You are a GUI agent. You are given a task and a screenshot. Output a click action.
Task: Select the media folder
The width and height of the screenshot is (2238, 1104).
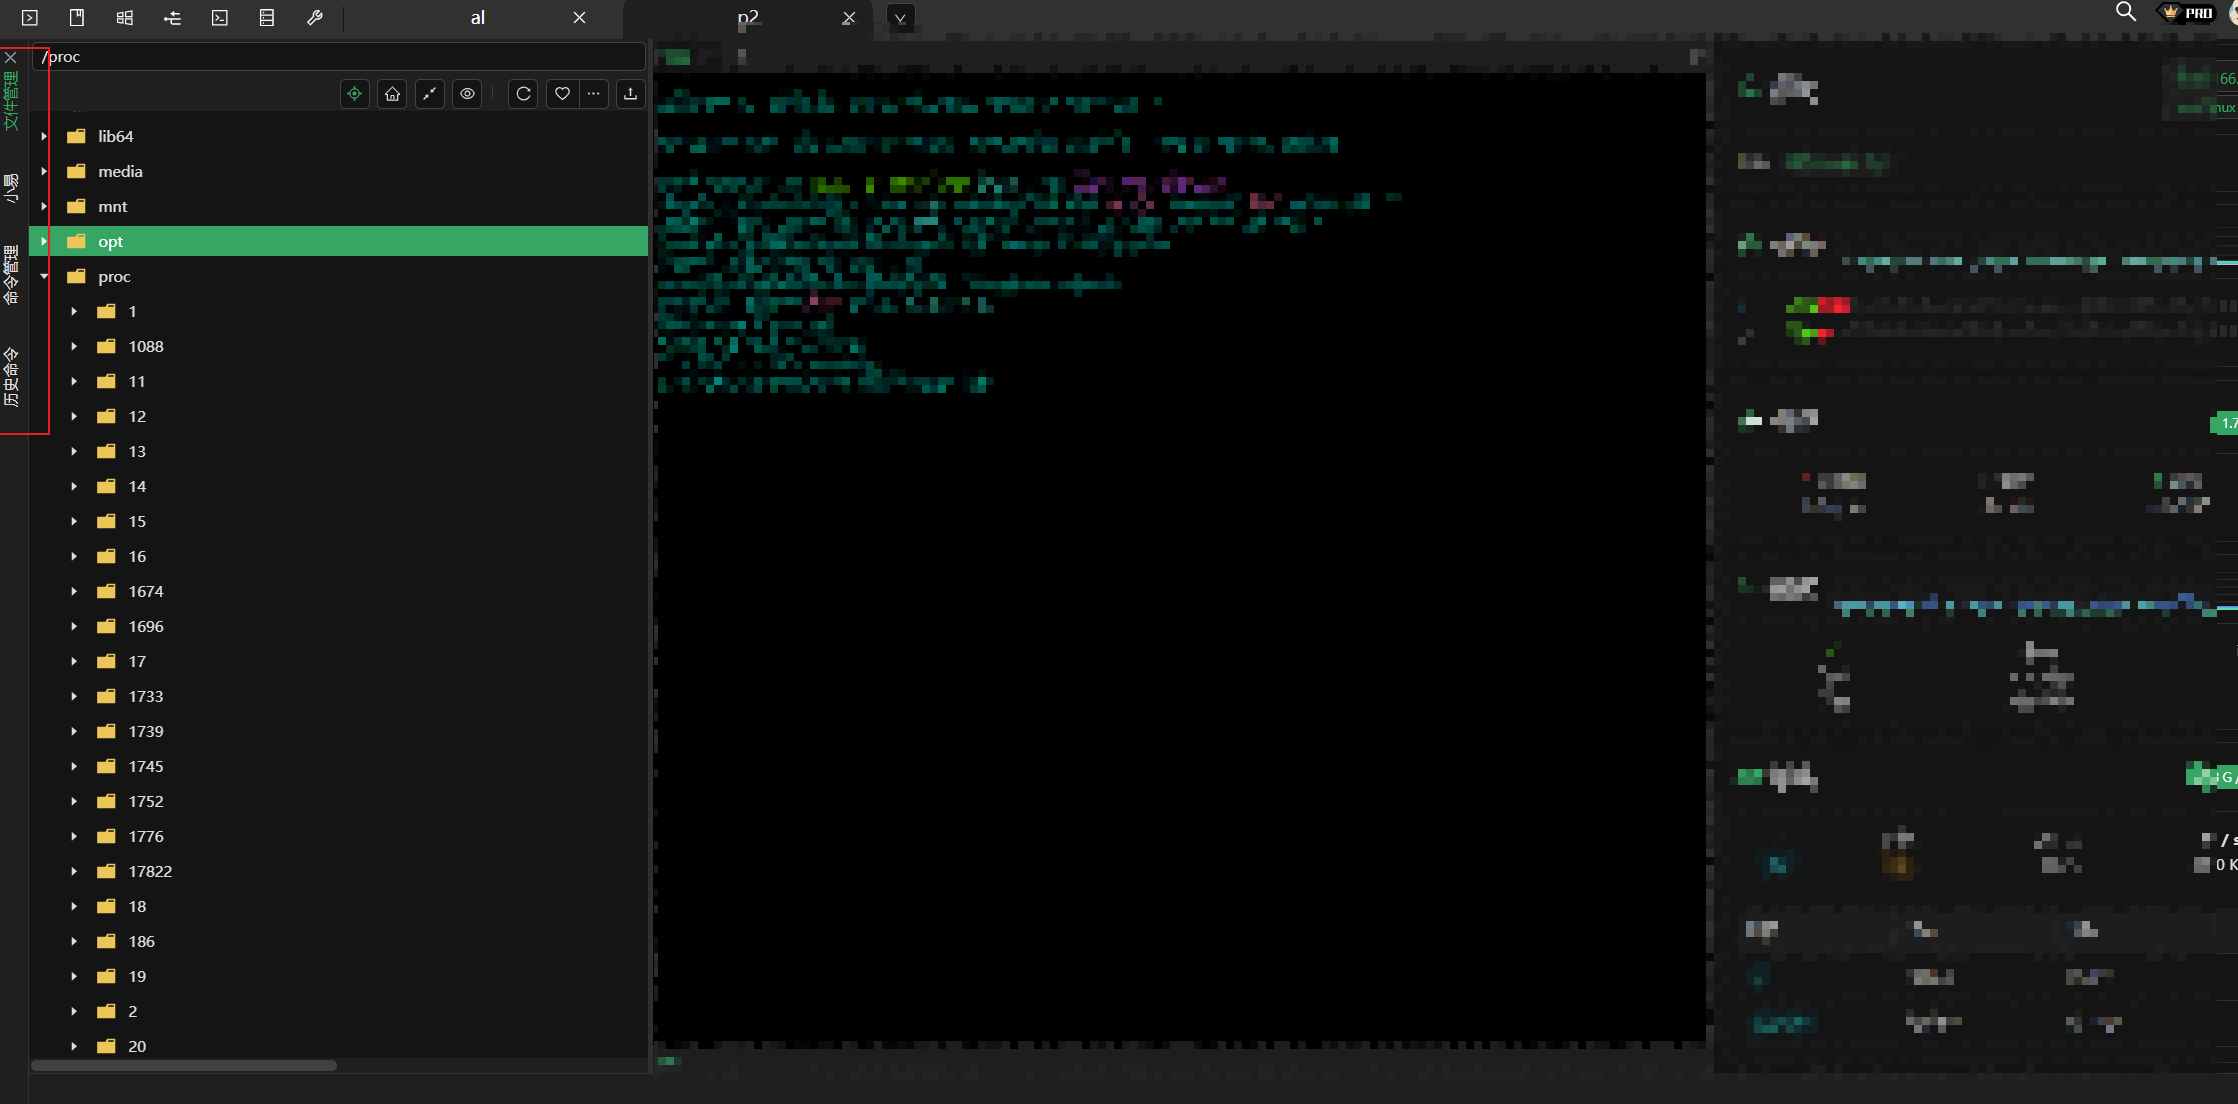tap(120, 171)
